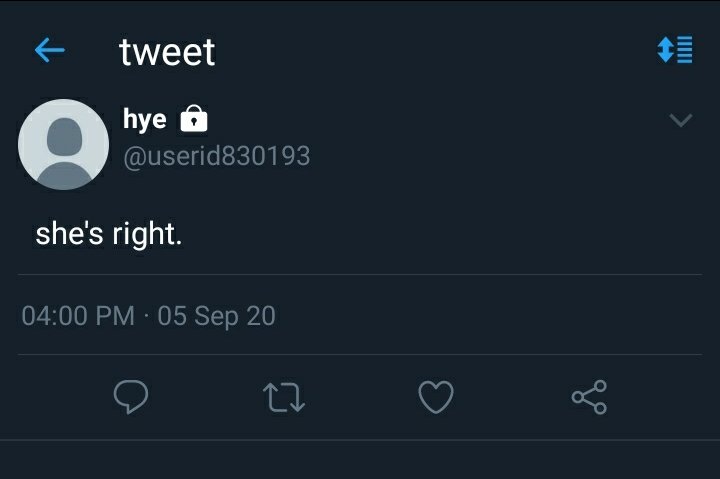720x479 pixels.
Task: Open the @userid830193 handle
Action: 217,156
